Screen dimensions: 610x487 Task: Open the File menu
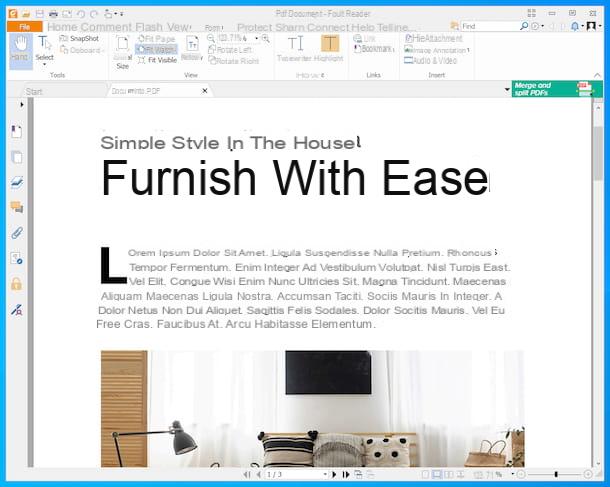point(25,27)
